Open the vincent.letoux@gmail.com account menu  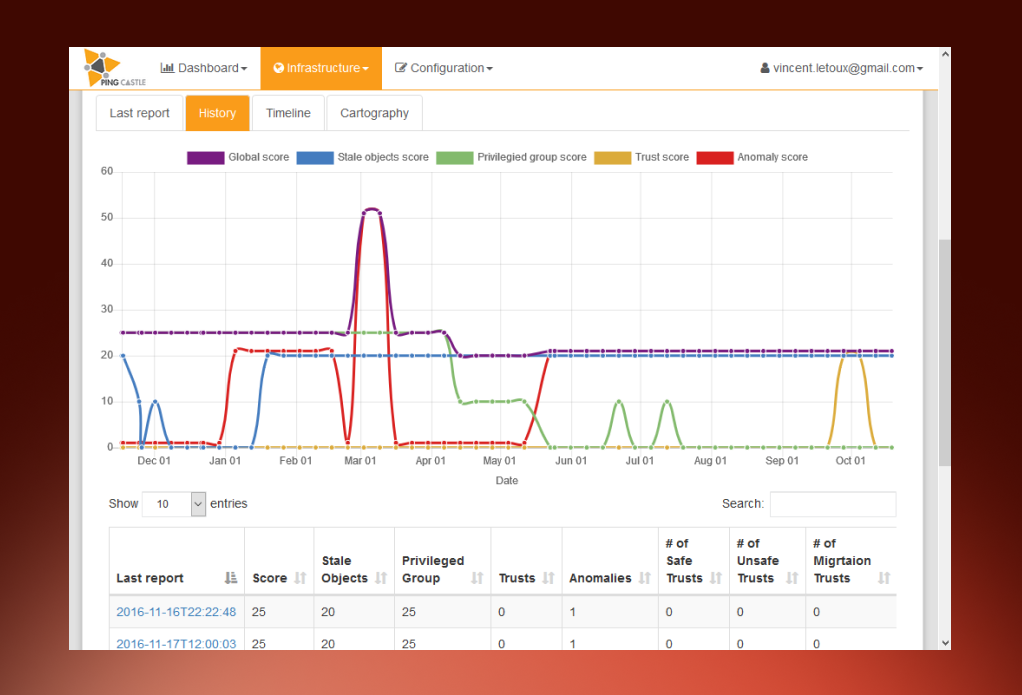pos(842,68)
